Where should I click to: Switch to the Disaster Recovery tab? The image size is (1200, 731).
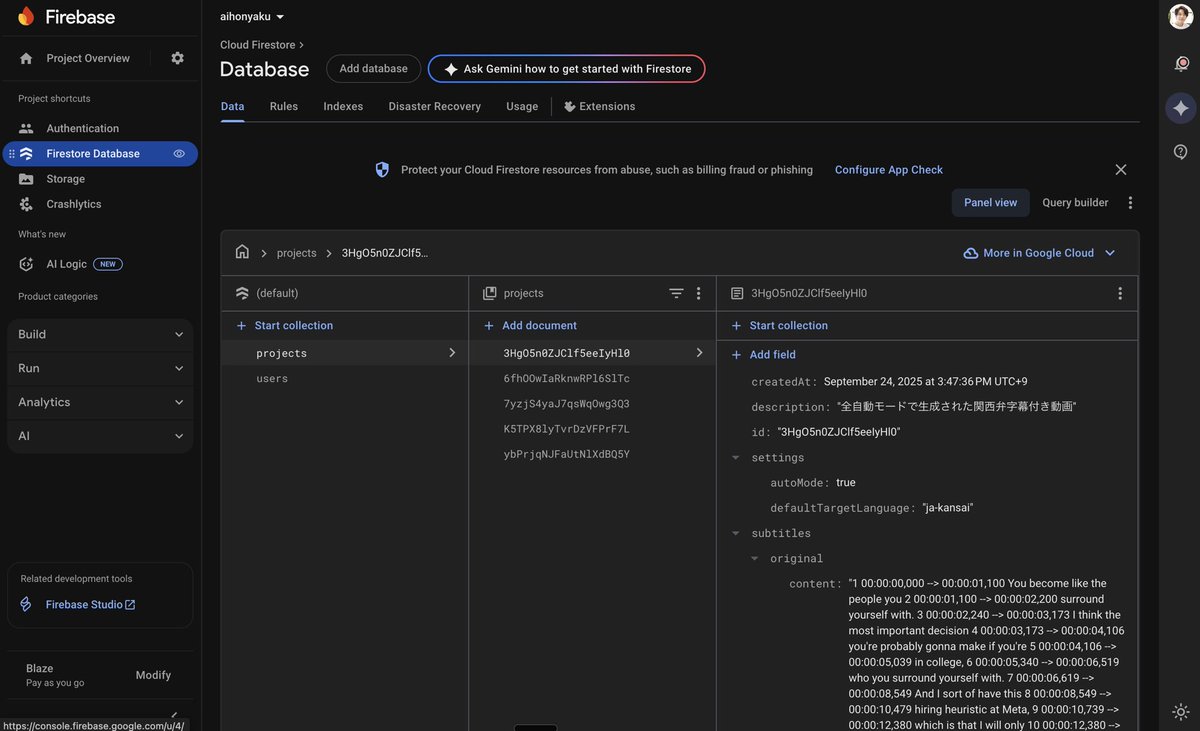click(435, 106)
